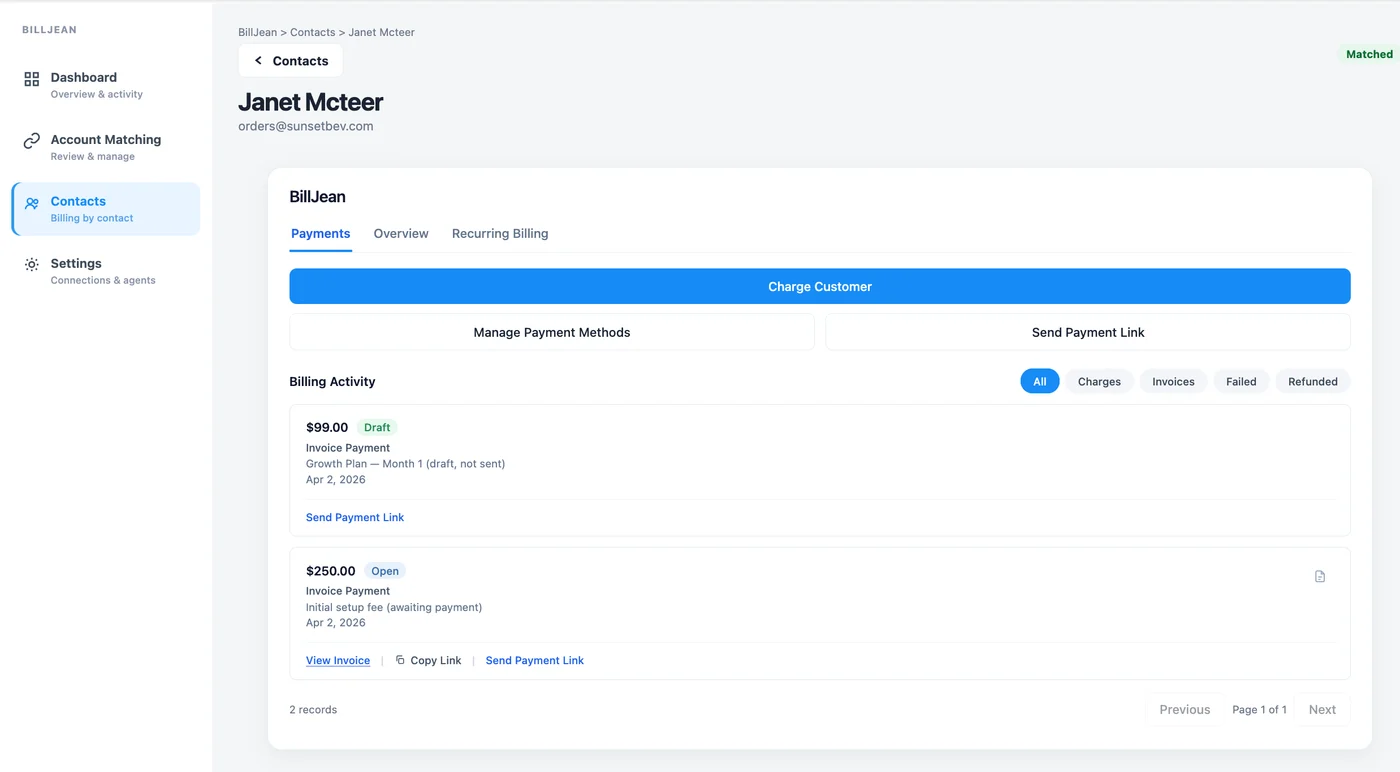The image size is (1400, 772).
Task: Copy Link for the $250.00 invoice
Action: [x=428, y=660]
